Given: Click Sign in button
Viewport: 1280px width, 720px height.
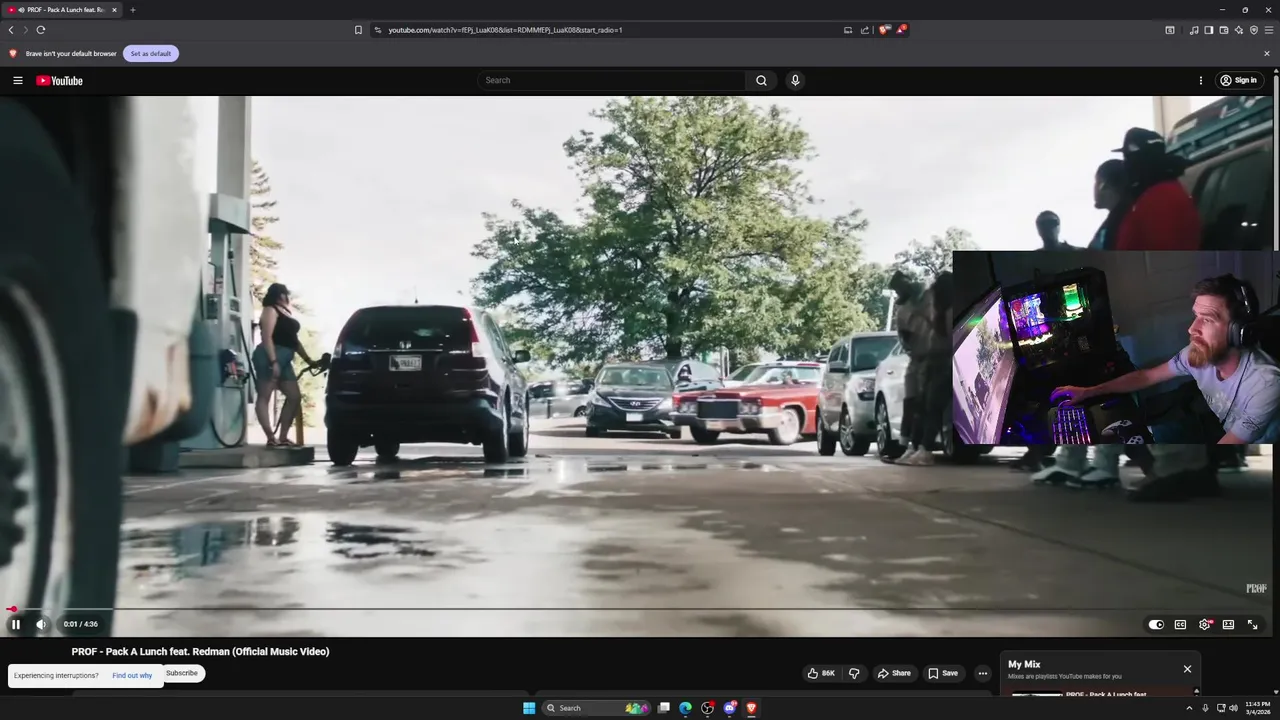Looking at the screenshot, I should (x=1238, y=80).
